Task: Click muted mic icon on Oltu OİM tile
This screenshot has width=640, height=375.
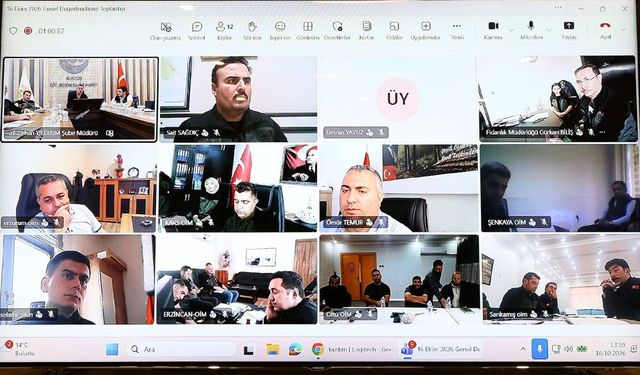Action: tap(370, 314)
